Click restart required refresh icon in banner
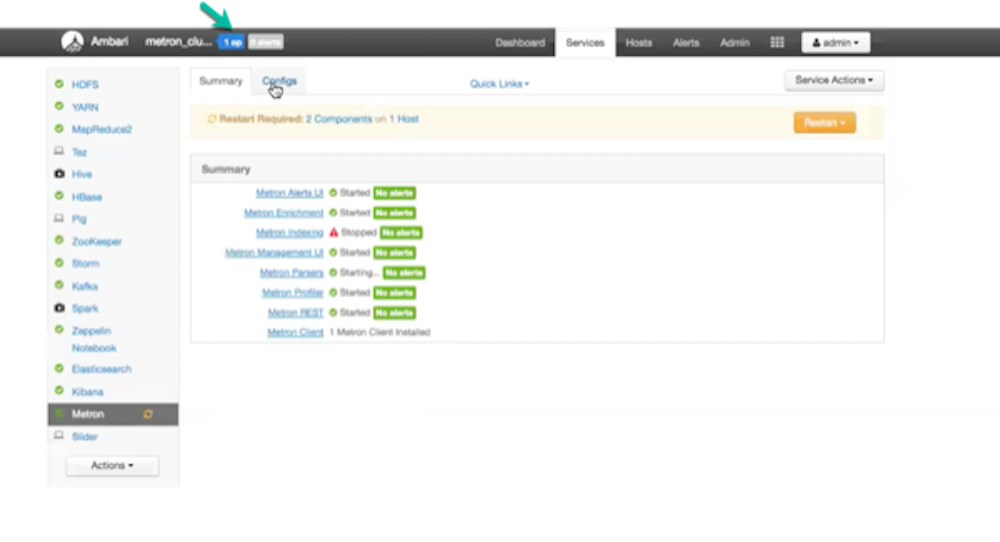The height and width of the screenshot is (542, 1000). [212, 119]
